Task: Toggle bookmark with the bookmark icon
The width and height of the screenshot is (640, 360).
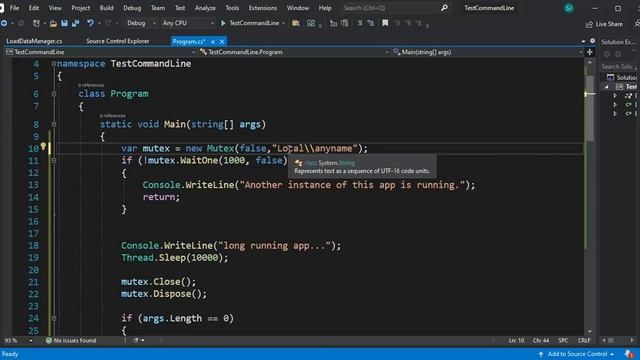Action: (x=385, y=23)
